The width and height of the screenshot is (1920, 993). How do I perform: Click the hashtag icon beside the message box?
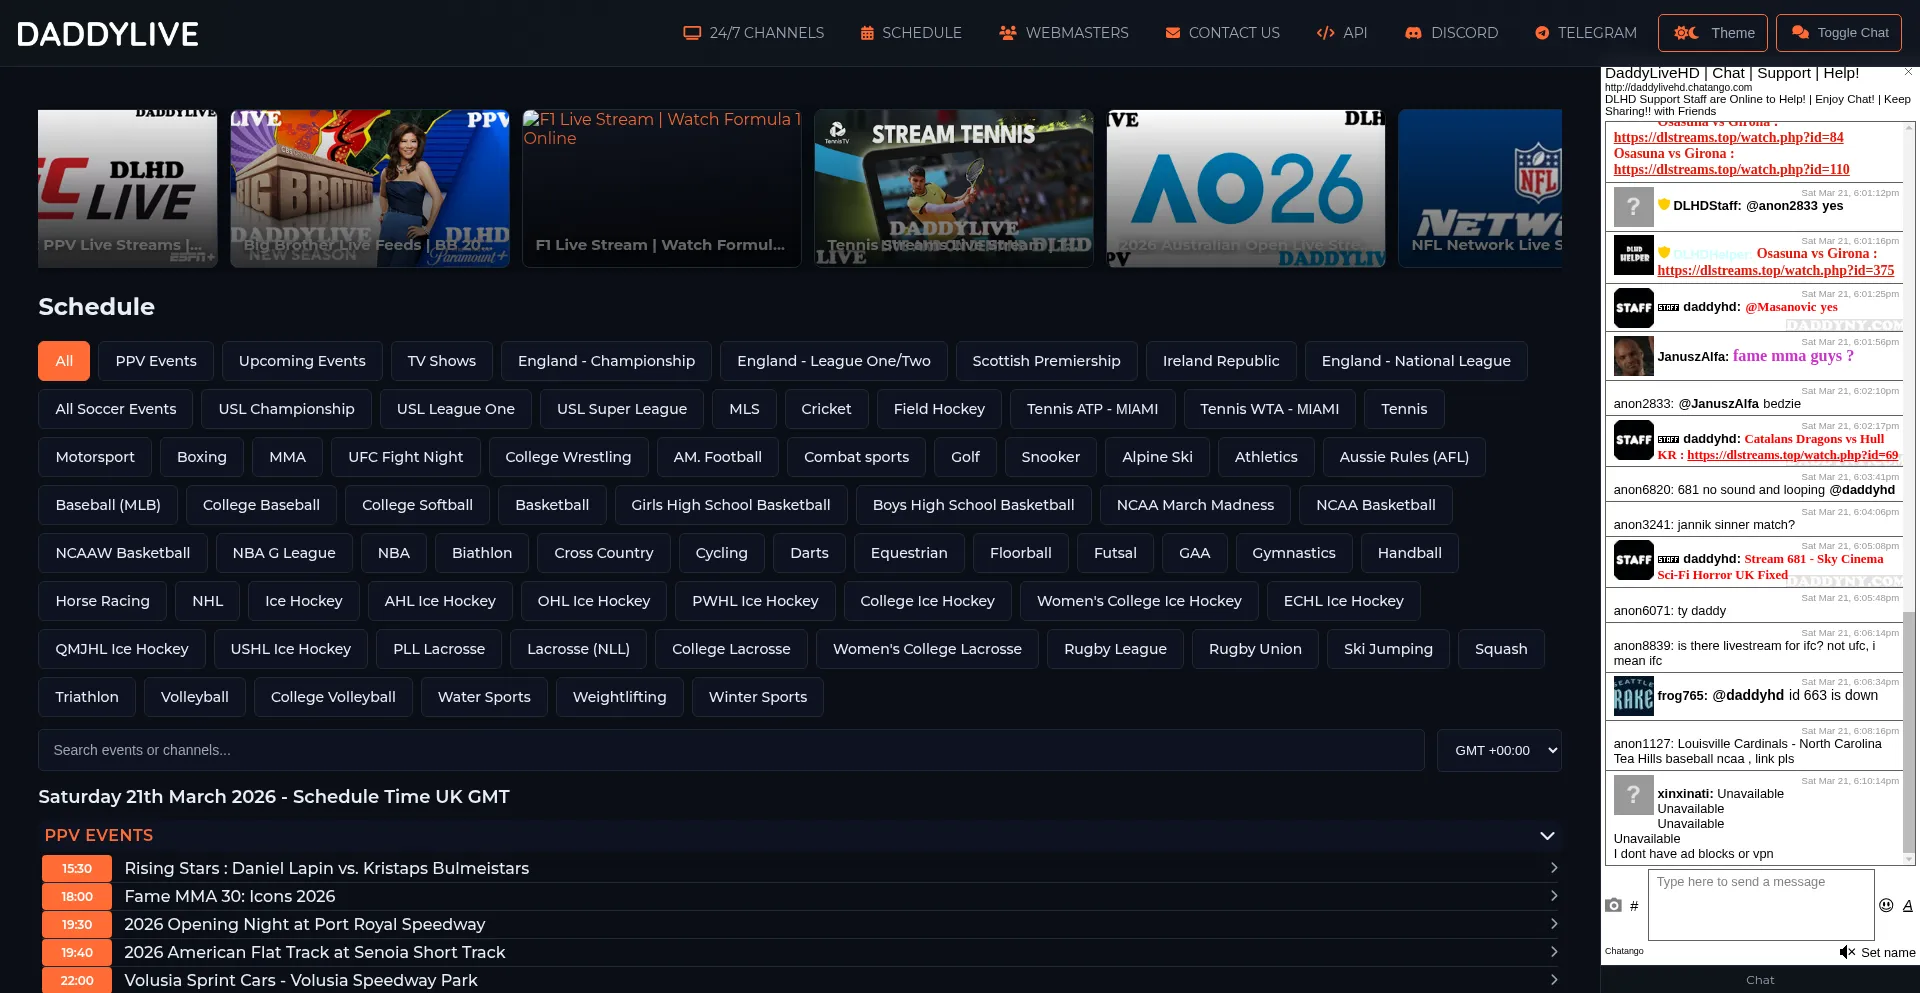1634,906
